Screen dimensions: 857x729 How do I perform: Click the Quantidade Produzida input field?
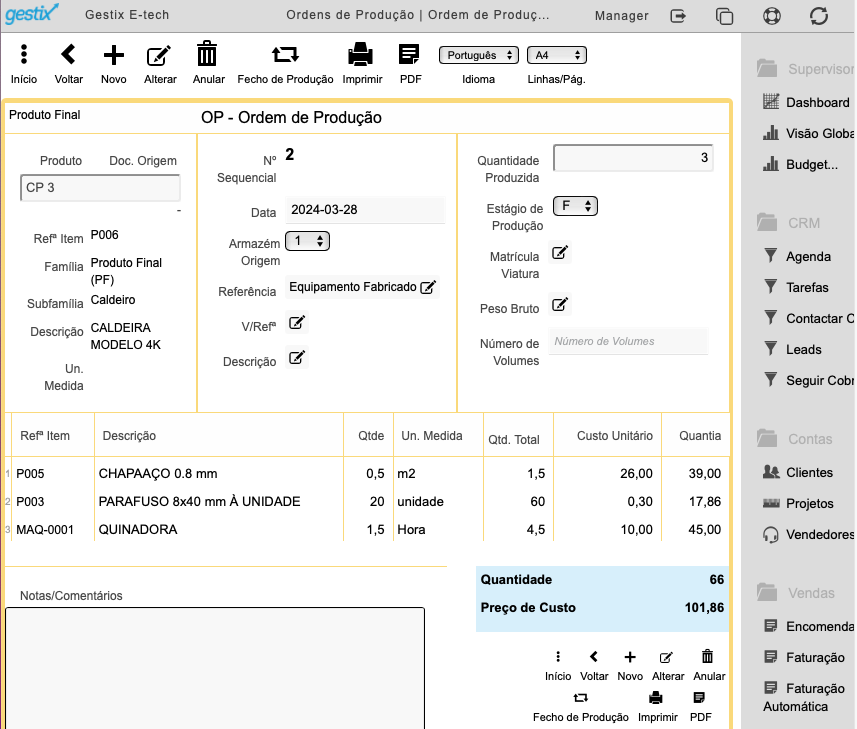(x=633, y=158)
